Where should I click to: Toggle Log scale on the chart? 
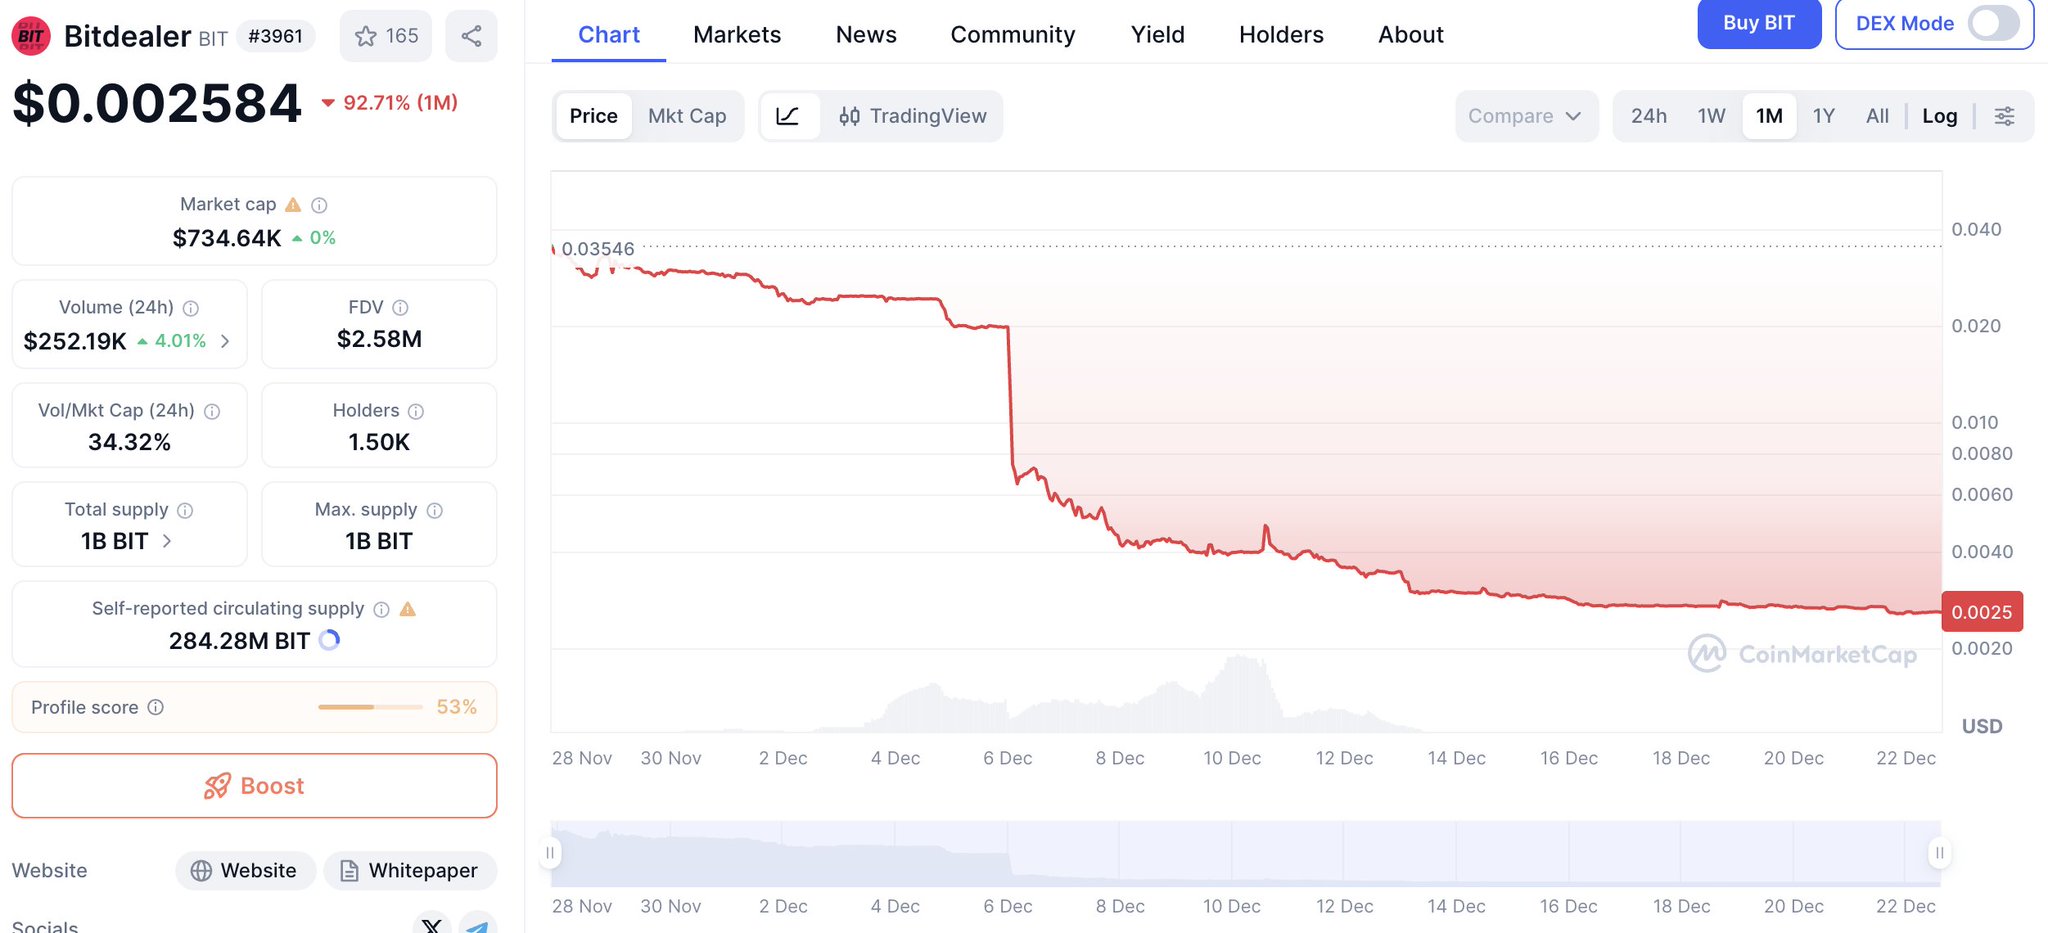click(1939, 116)
